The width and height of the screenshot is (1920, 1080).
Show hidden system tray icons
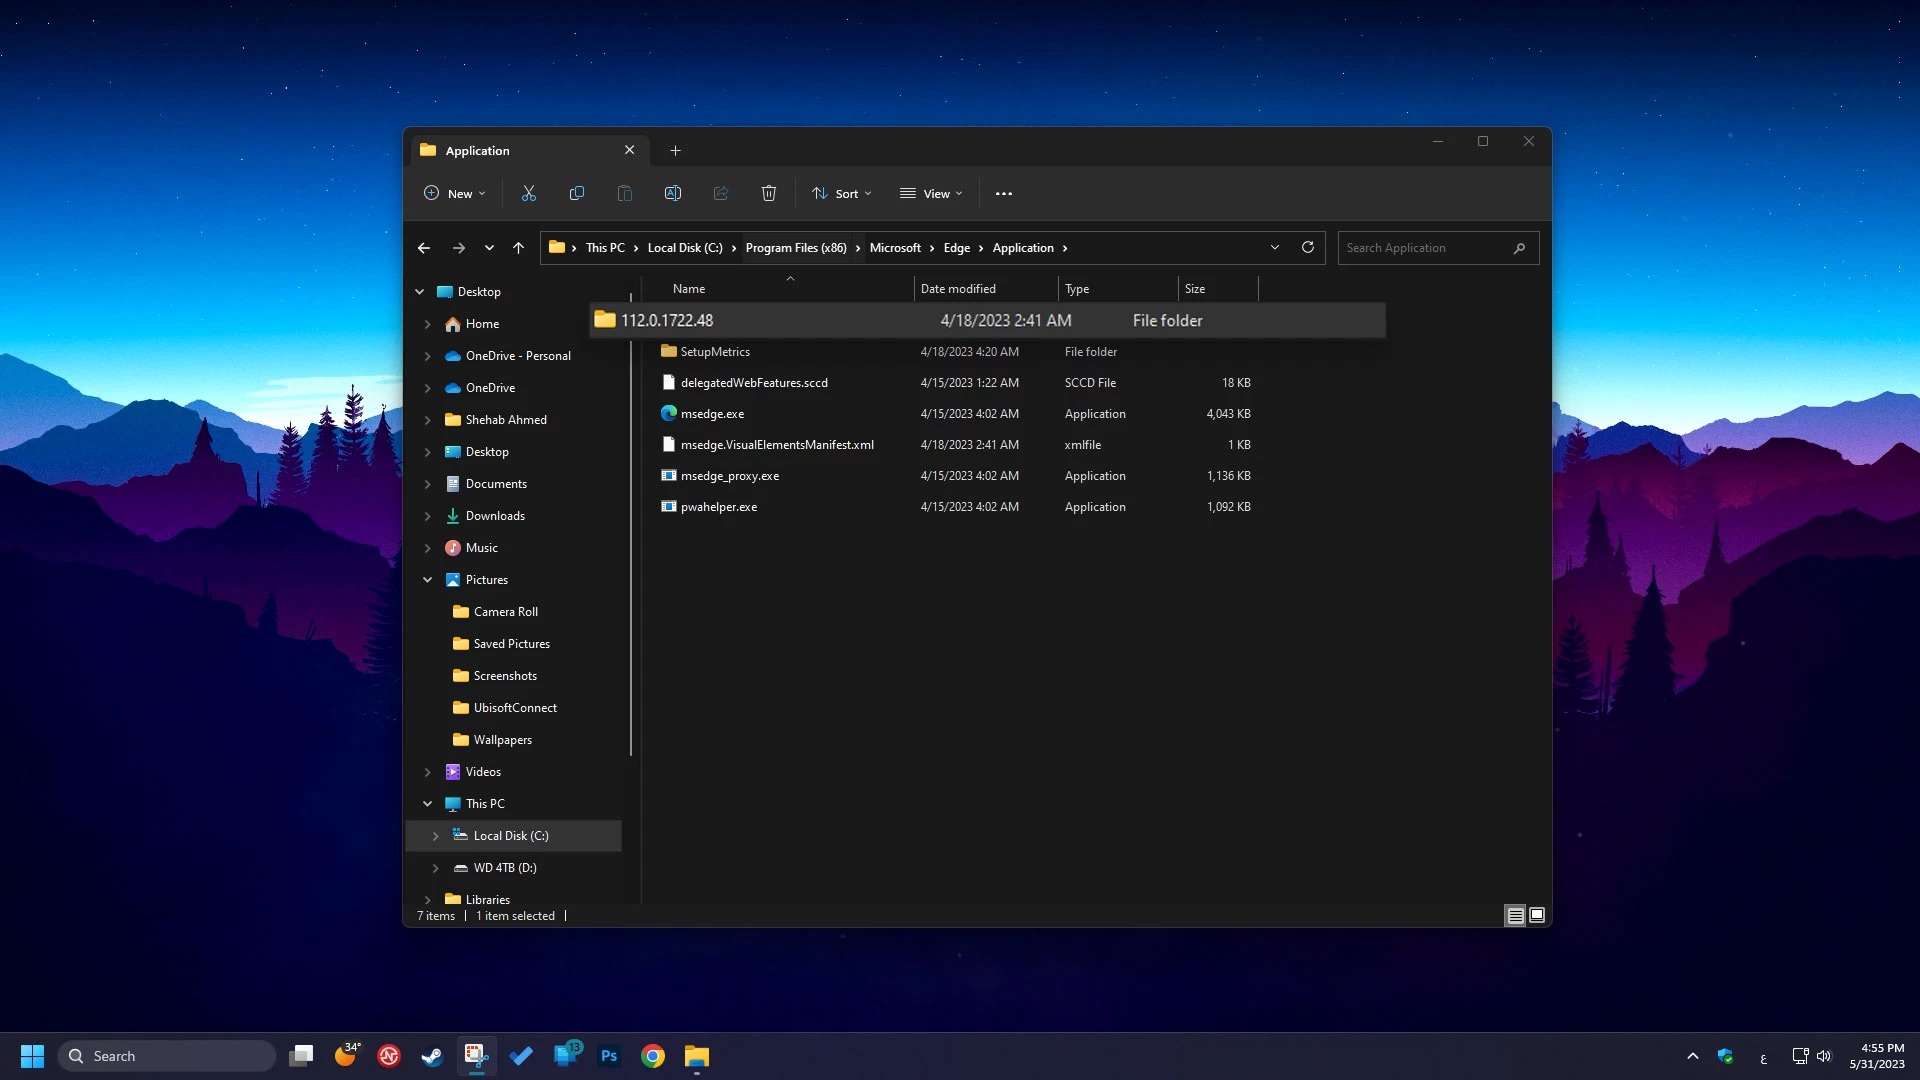(1692, 1056)
